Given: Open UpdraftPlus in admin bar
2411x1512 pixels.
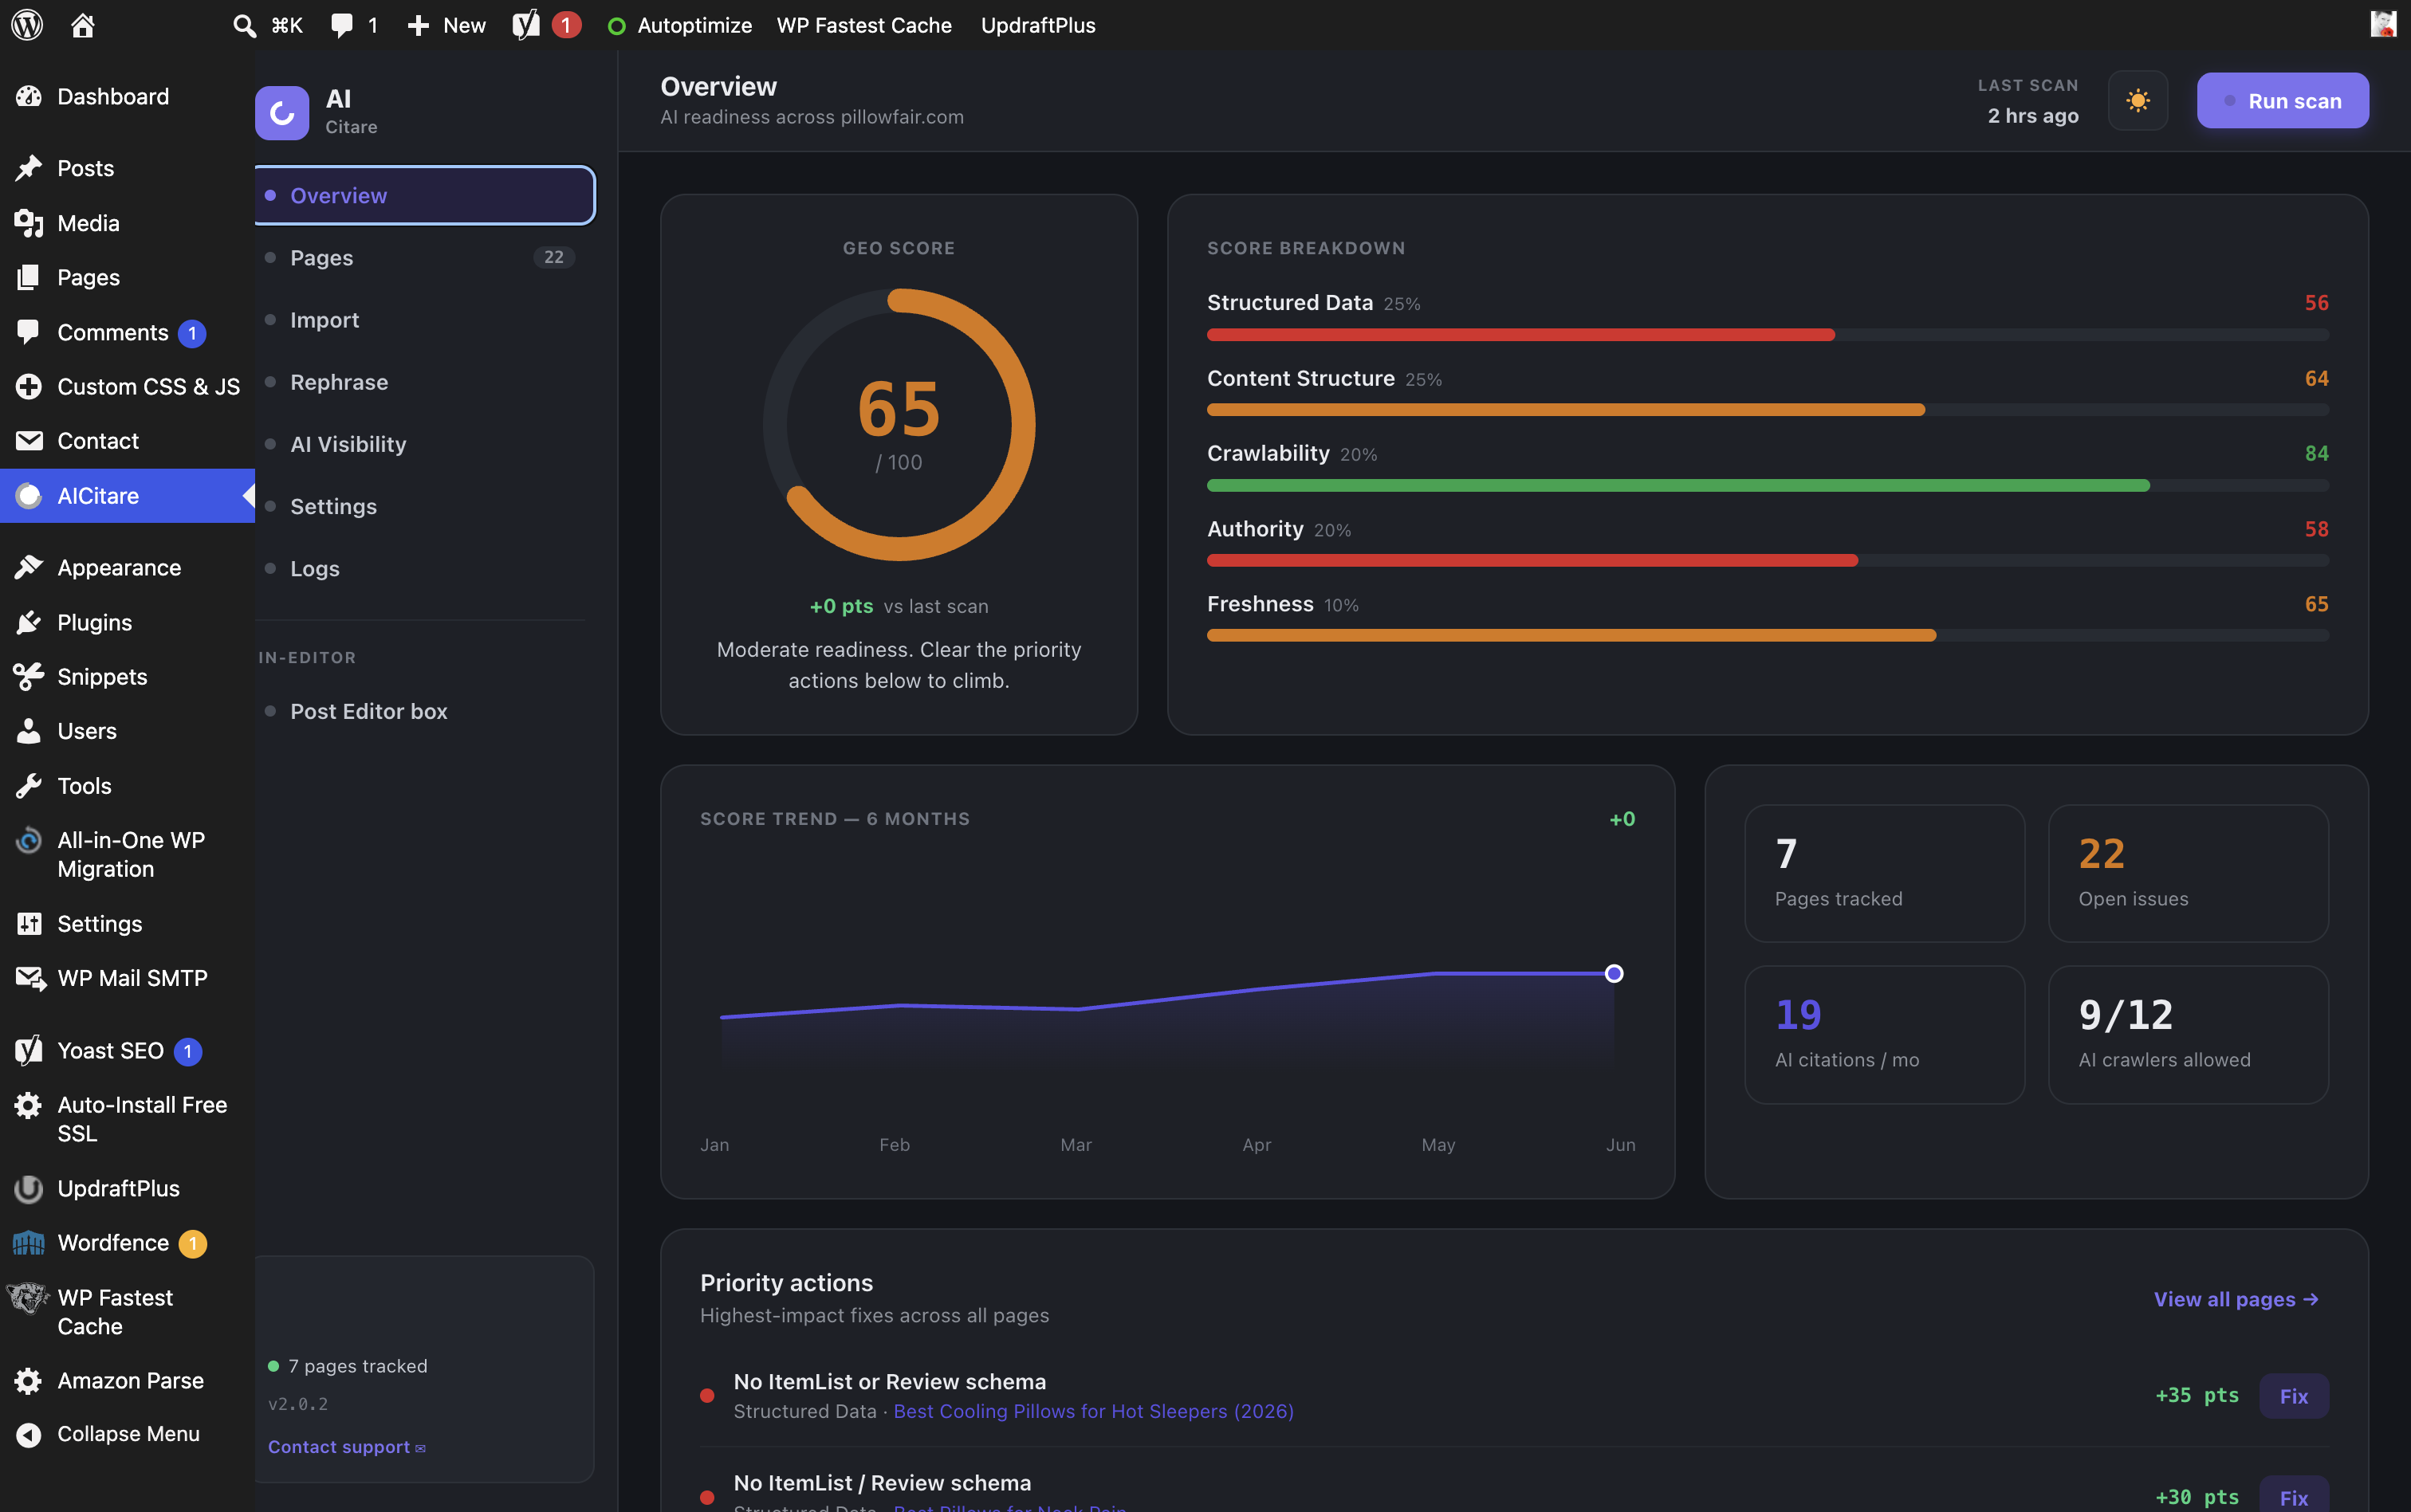Looking at the screenshot, I should point(1038,25).
